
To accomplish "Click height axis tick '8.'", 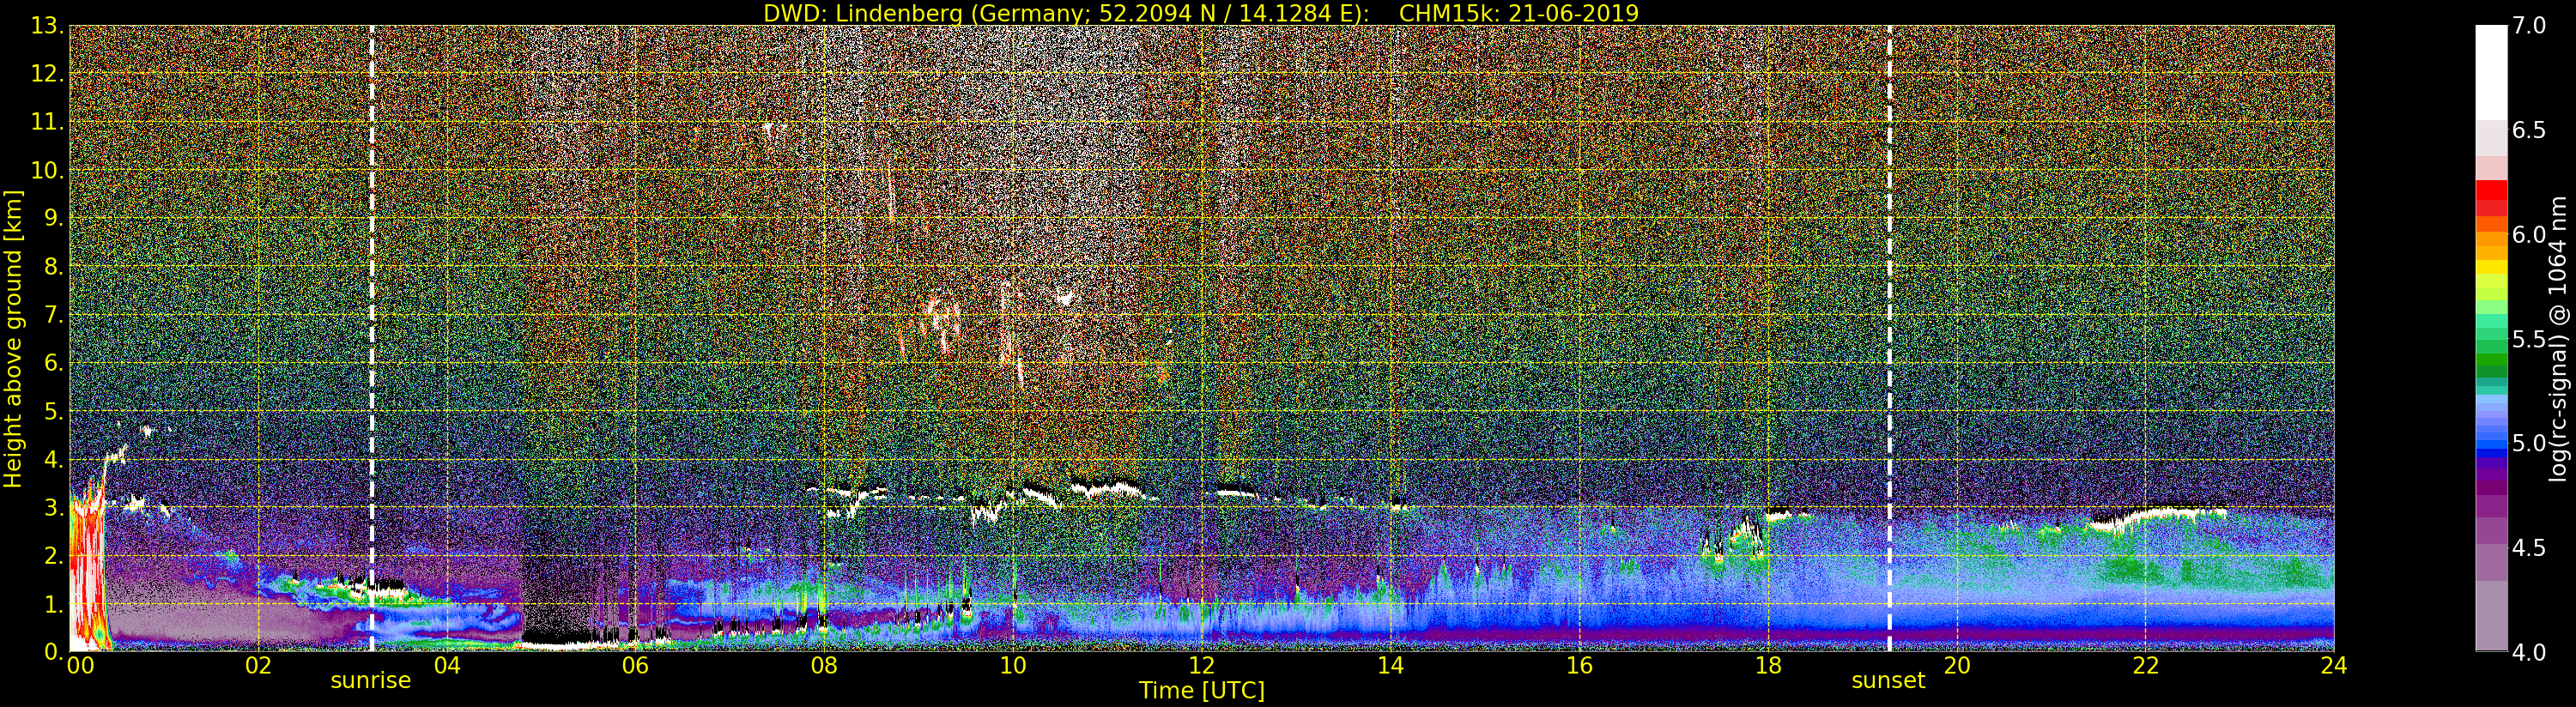I will 53,266.
